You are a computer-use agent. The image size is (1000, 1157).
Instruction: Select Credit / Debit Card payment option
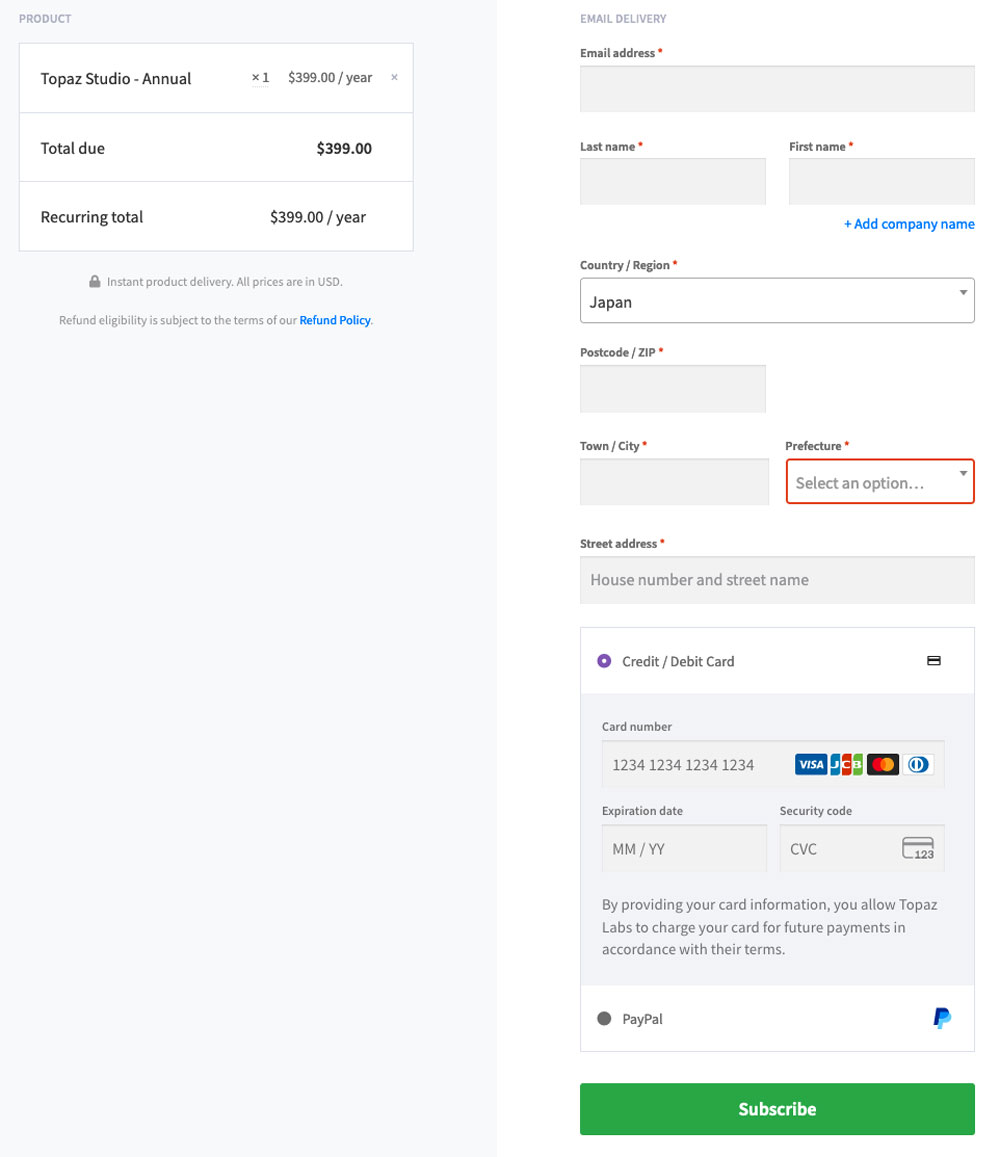pos(604,661)
